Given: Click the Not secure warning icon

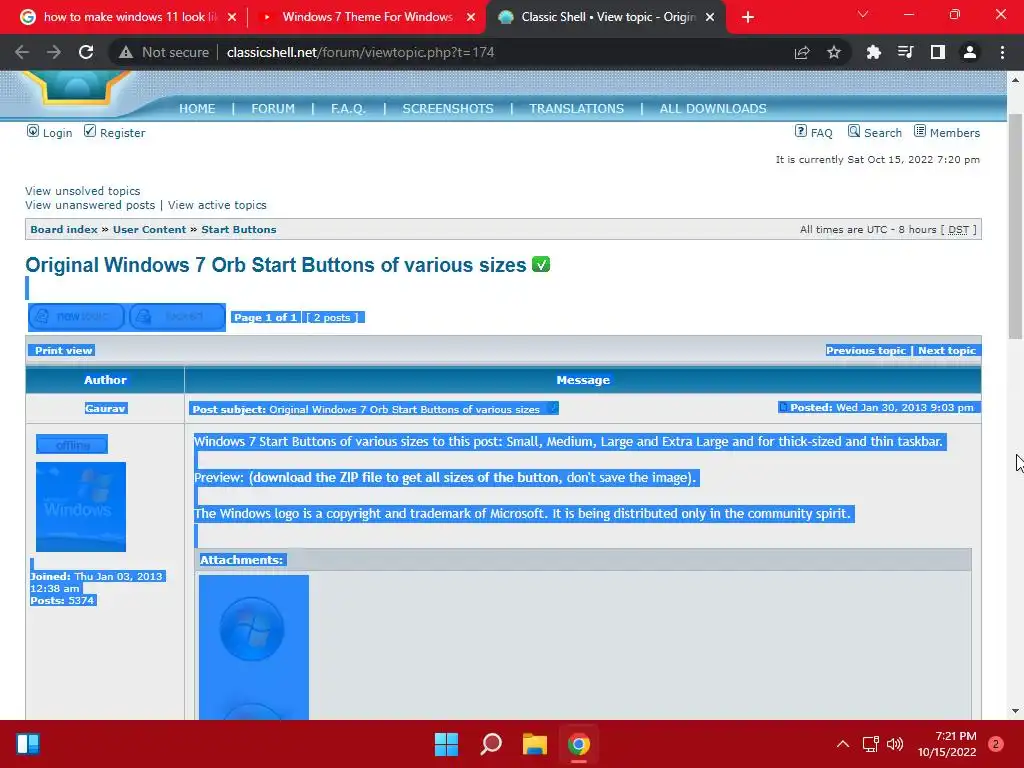Looking at the screenshot, I should point(125,52).
